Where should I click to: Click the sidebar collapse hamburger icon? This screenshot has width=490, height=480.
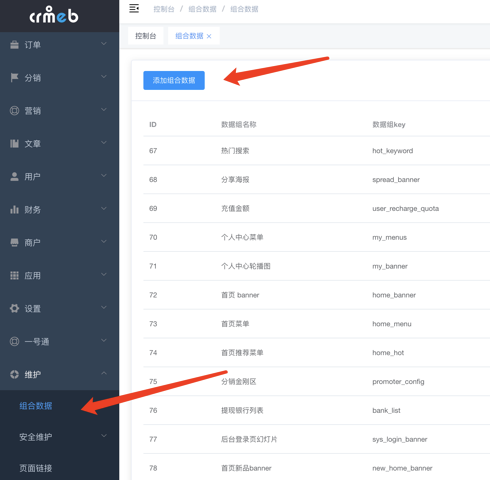tap(134, 9)
